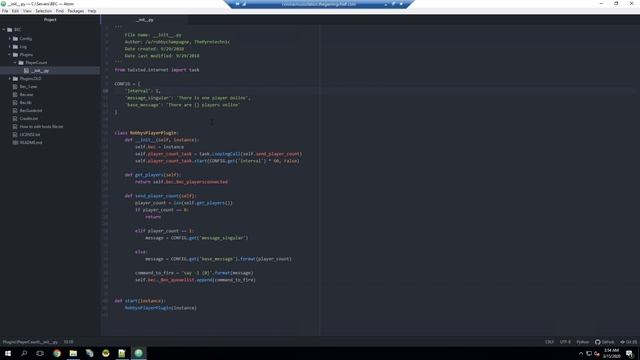Click the from twisted.internet import line
The height and width of the screenshot is (360, 640).
pyautogui.click(x=157, y=70)
